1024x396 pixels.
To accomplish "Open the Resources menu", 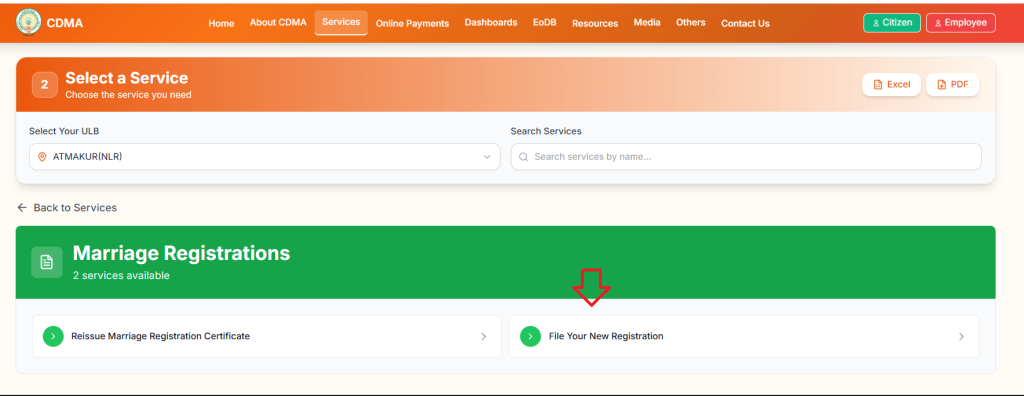I will (595, 23).
